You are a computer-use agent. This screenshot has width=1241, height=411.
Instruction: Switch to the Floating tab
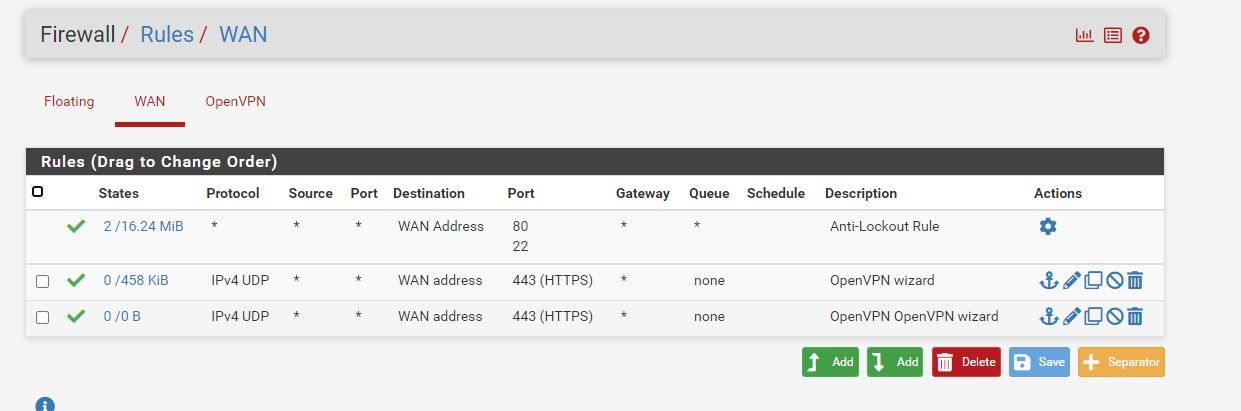(x=69, y=101)
